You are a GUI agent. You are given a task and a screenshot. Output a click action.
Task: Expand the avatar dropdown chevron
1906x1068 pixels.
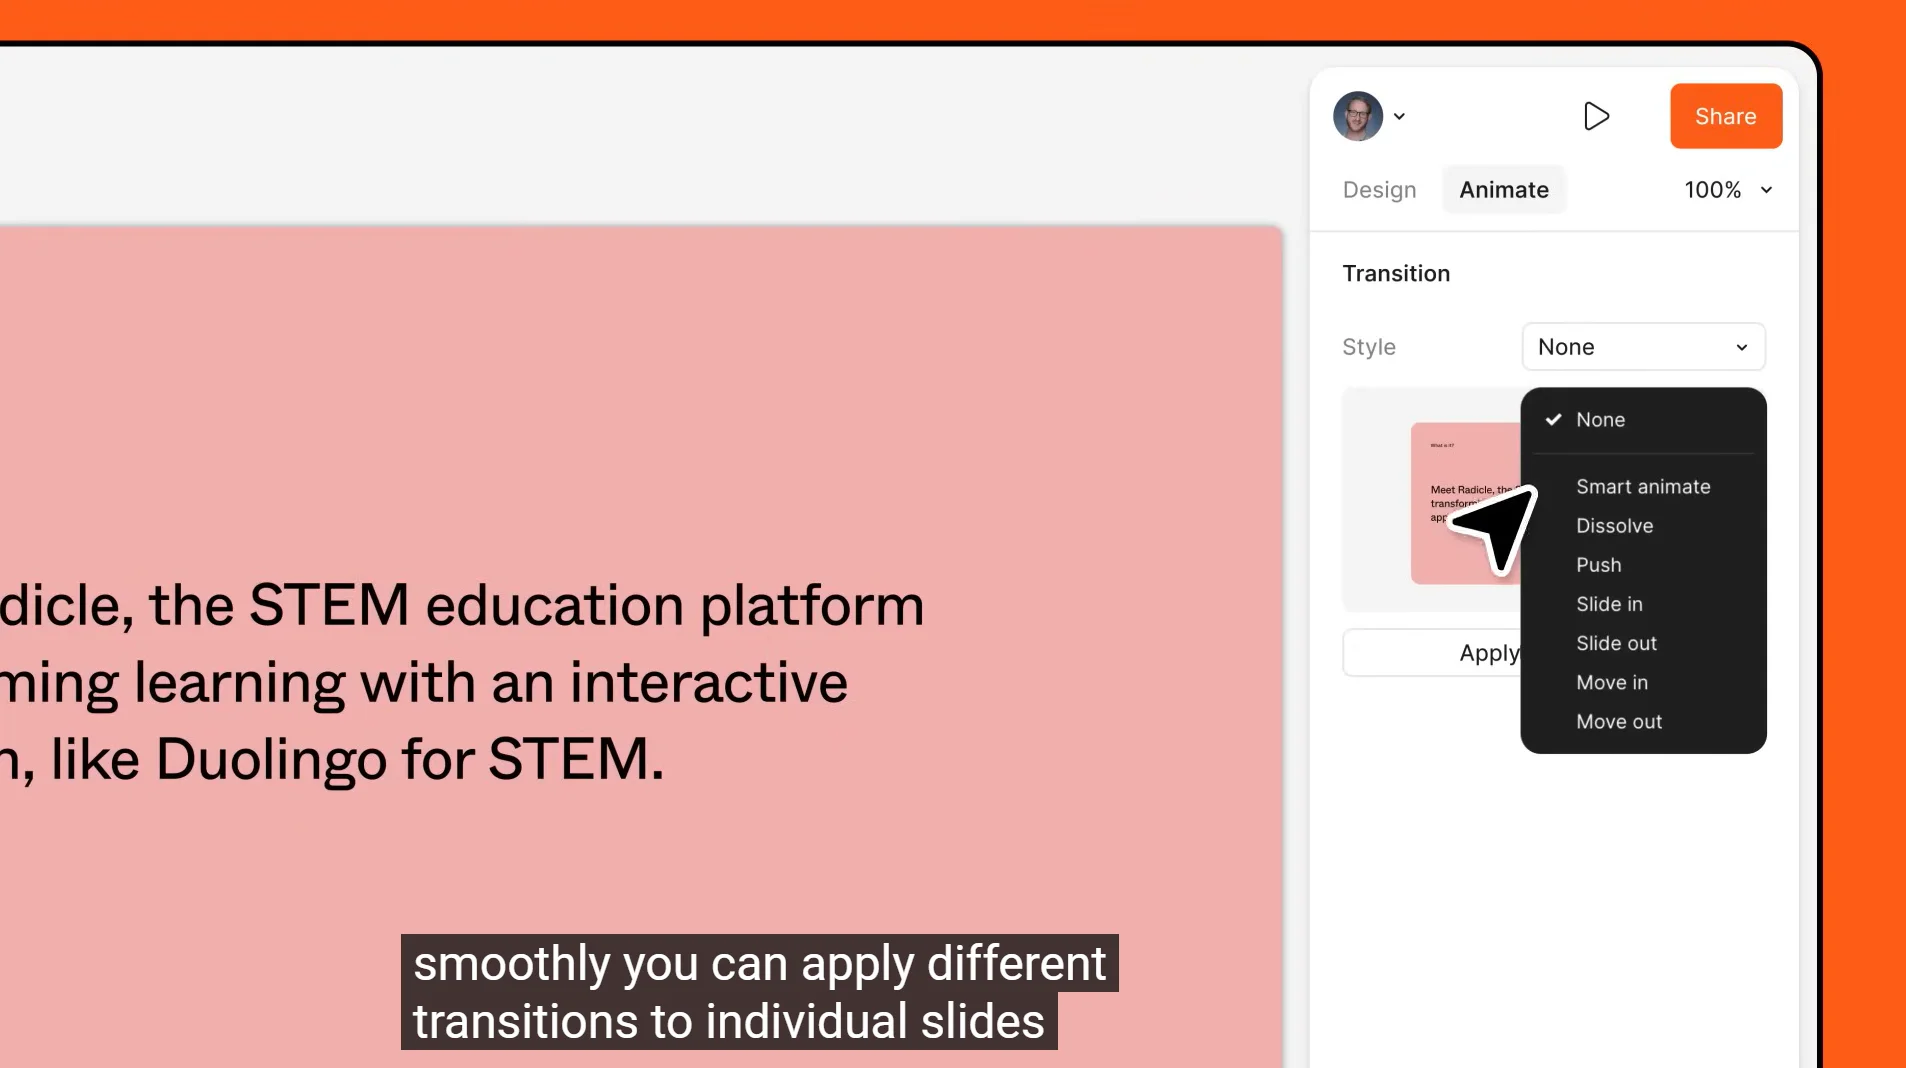1400,116
